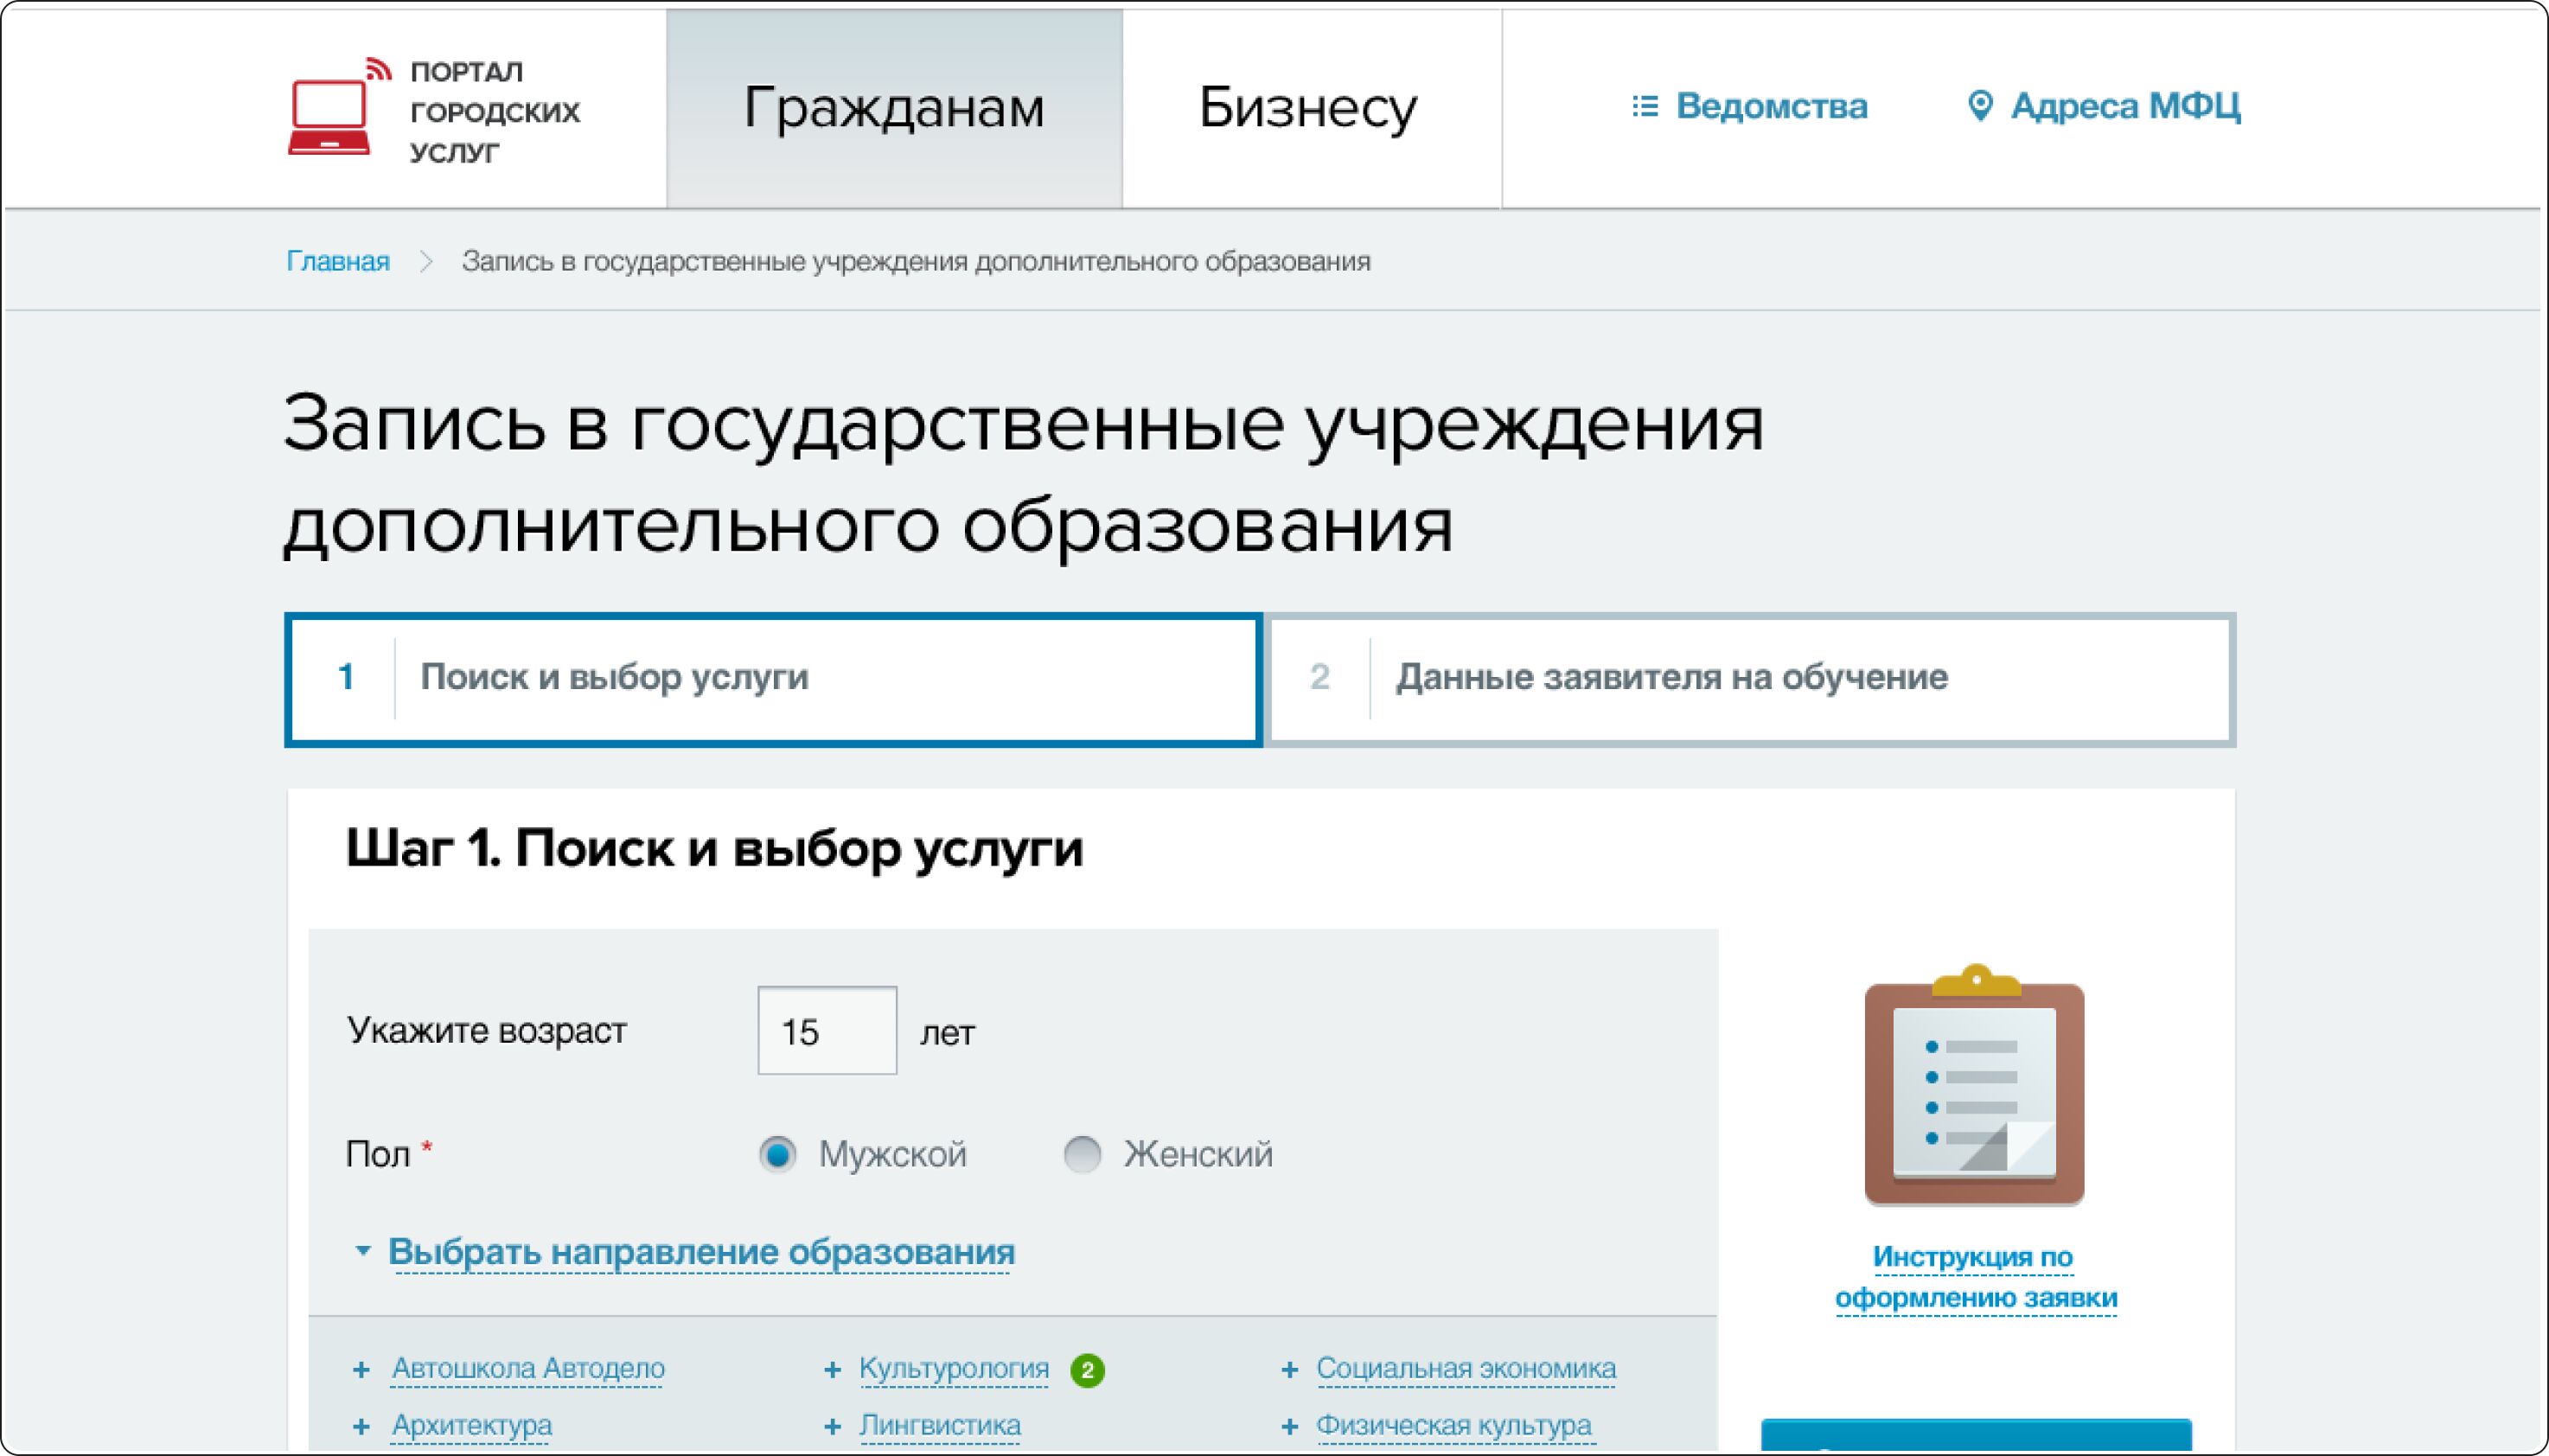Select the Мужской gender radio button

click(777, 1154)
